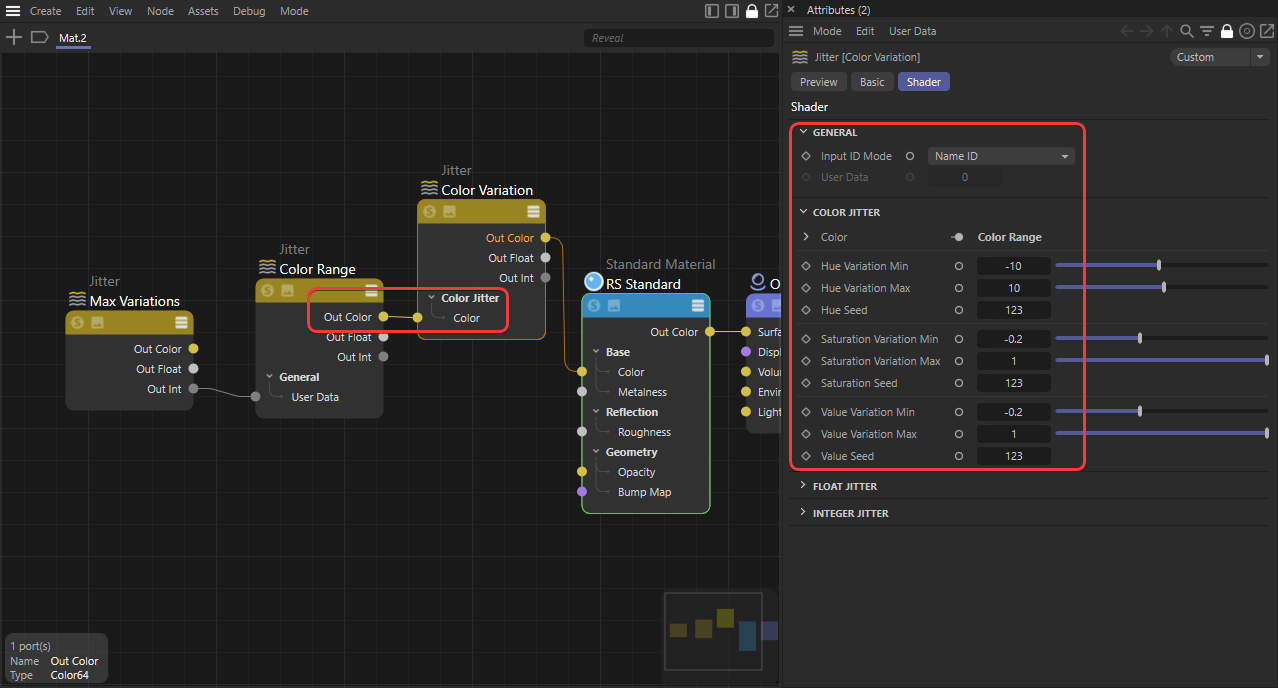This screenshot has width=1278, height=688.
Task: Click the Hue Seed value field
Action: click(x=1013, y=310)
